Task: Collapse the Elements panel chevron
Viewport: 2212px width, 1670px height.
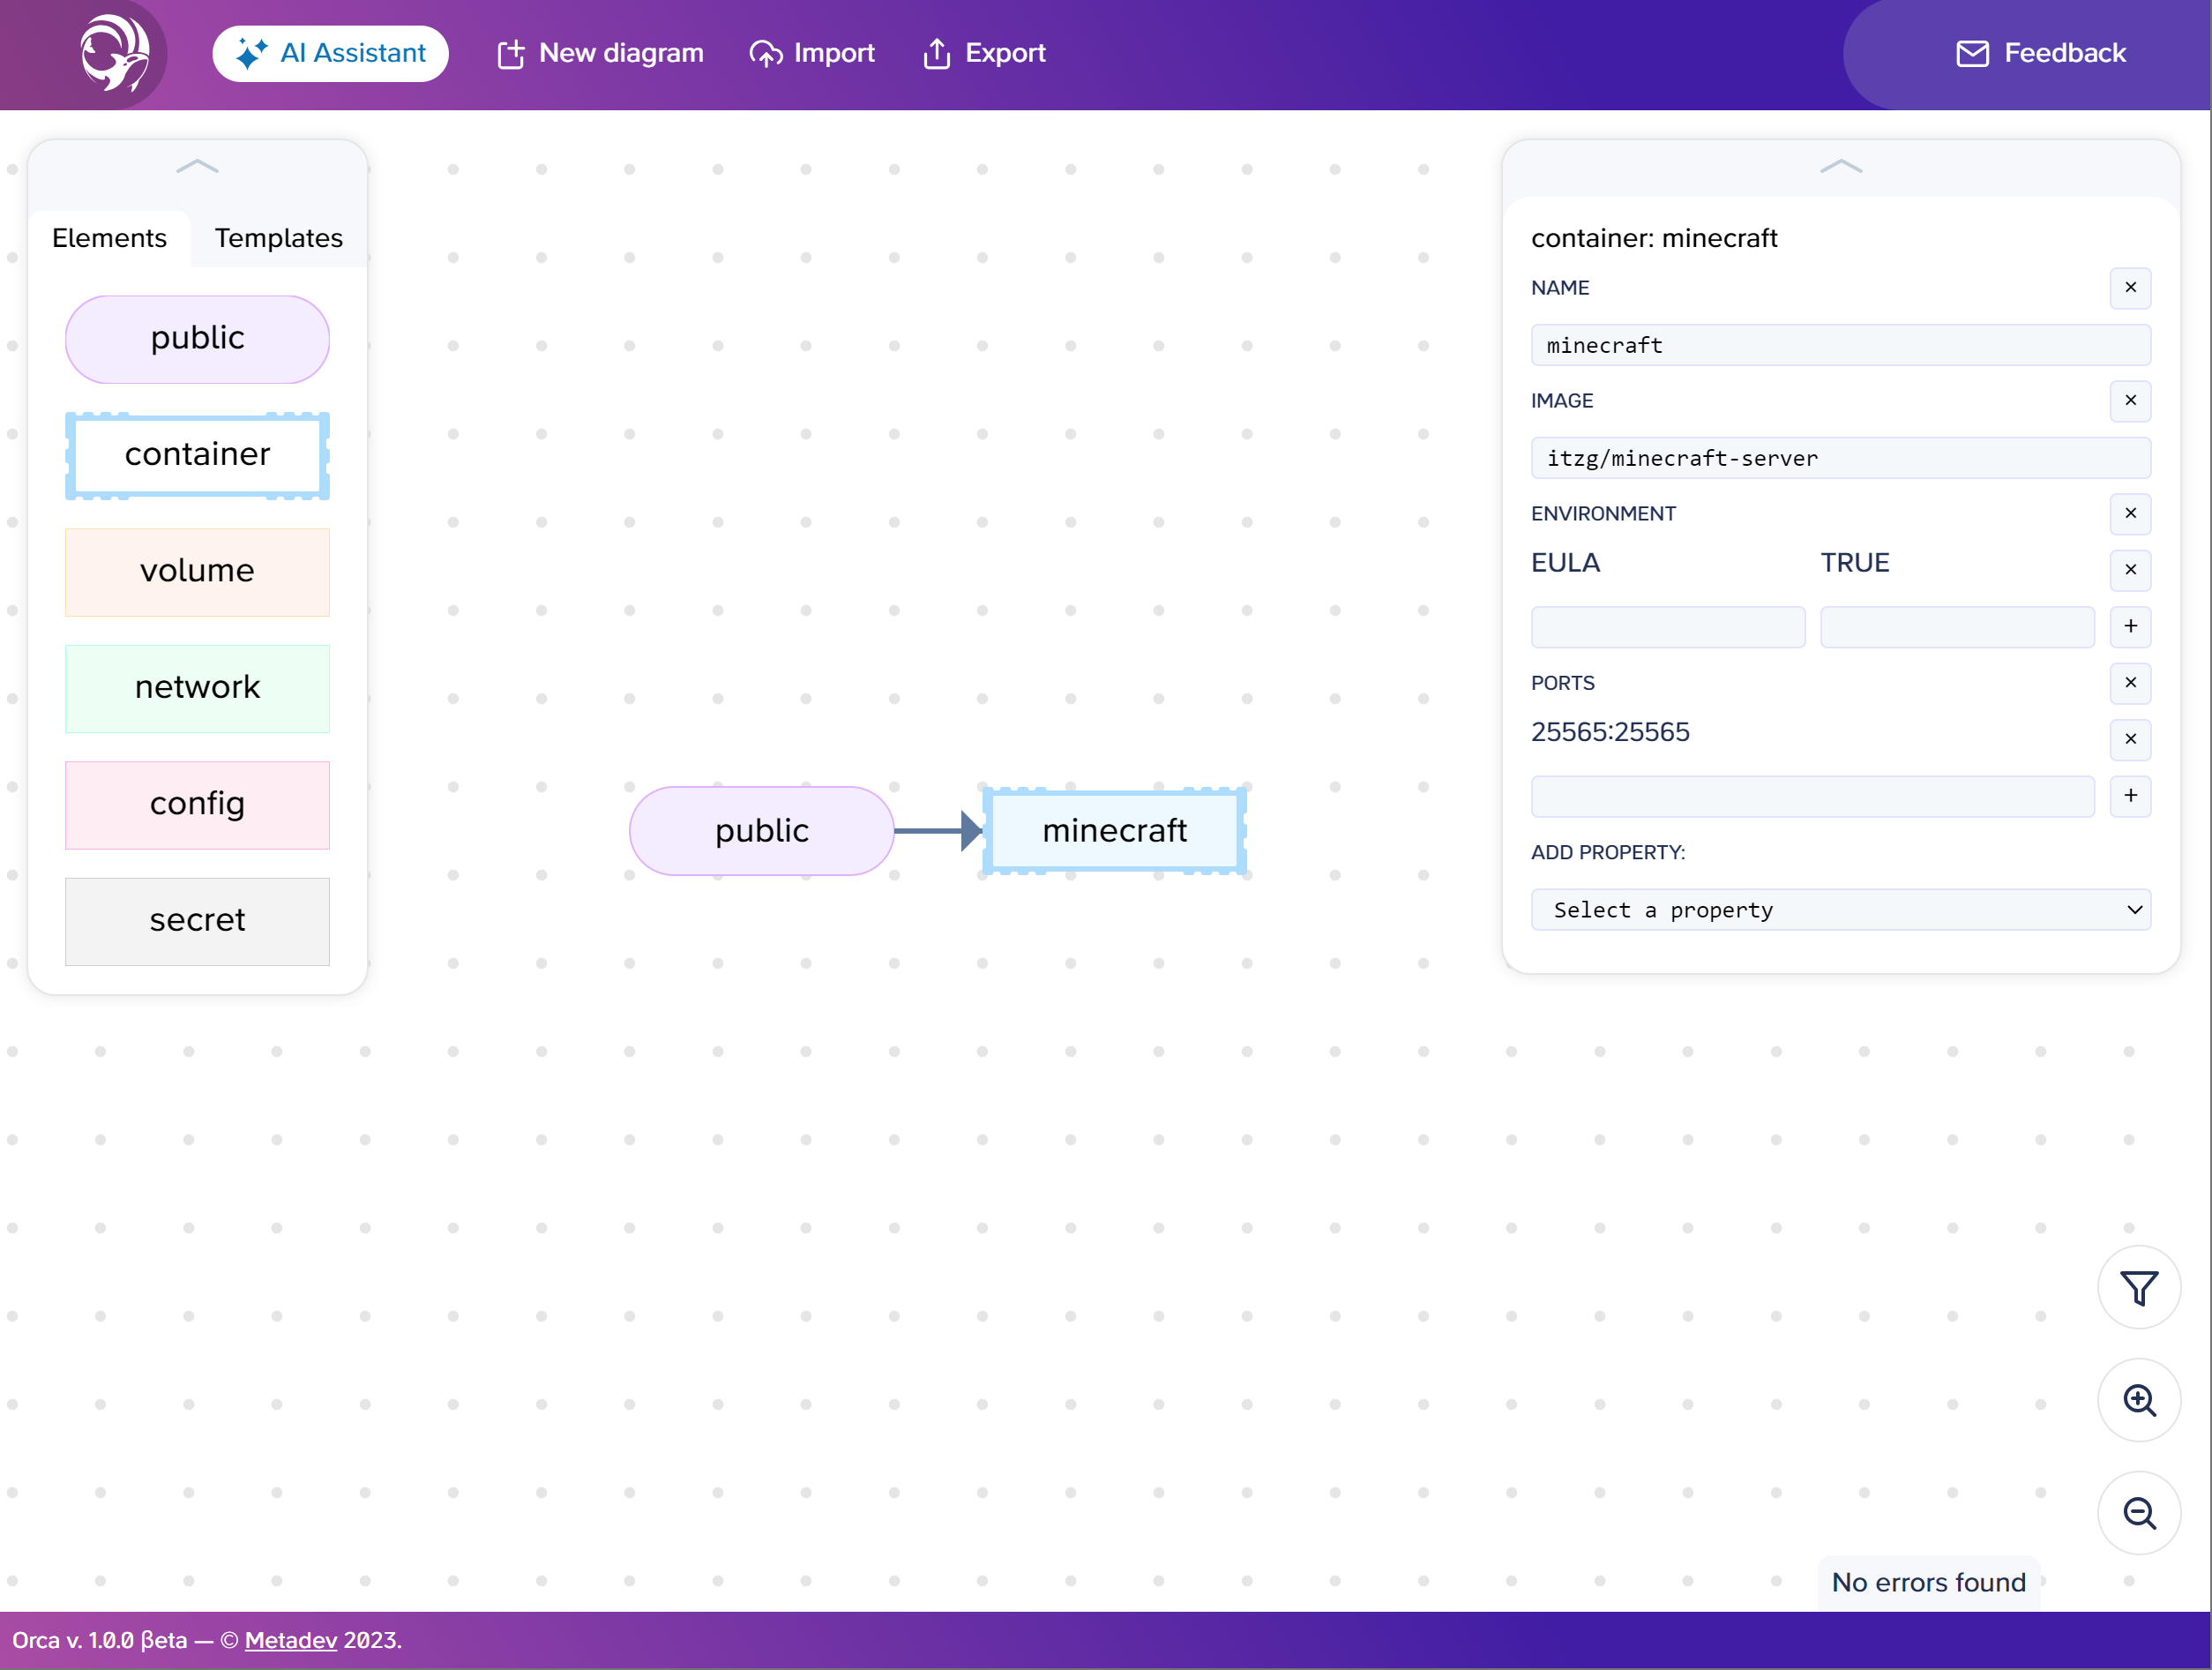Action: pyautogui.click(x=197, y=166)
